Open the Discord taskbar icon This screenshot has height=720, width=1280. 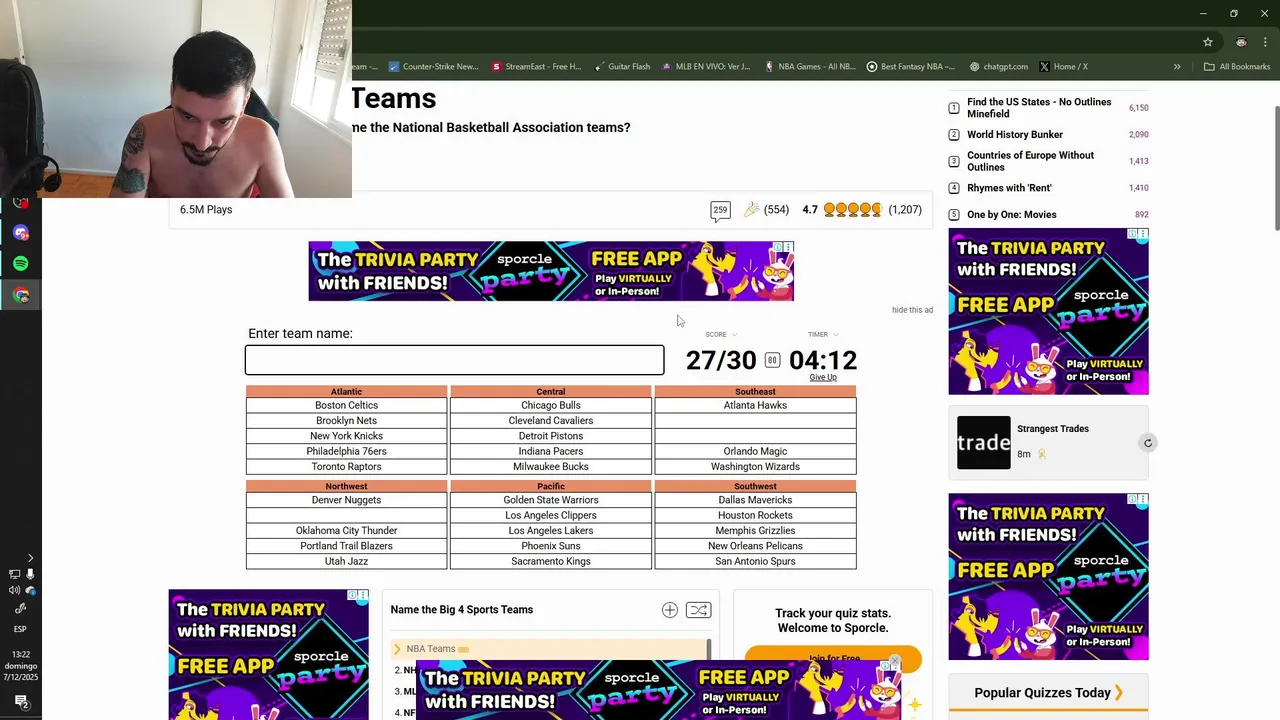click(x=21, y=233)
